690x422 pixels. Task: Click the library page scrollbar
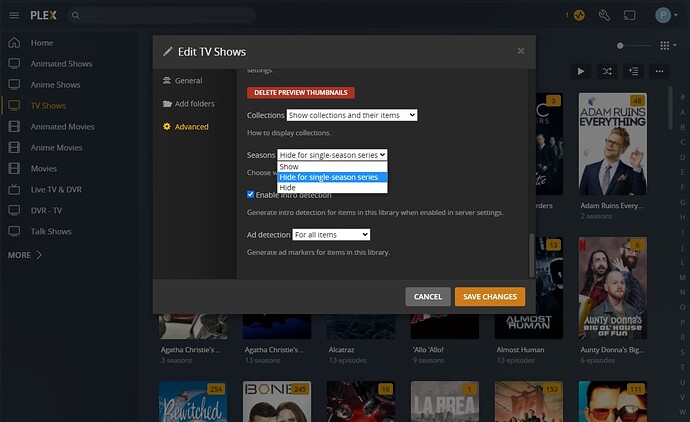coord(671,108)
